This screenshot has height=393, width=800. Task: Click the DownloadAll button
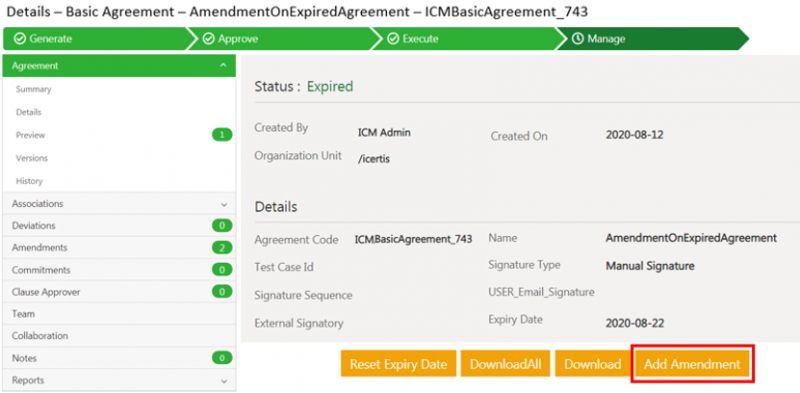[x=506, y=364]
